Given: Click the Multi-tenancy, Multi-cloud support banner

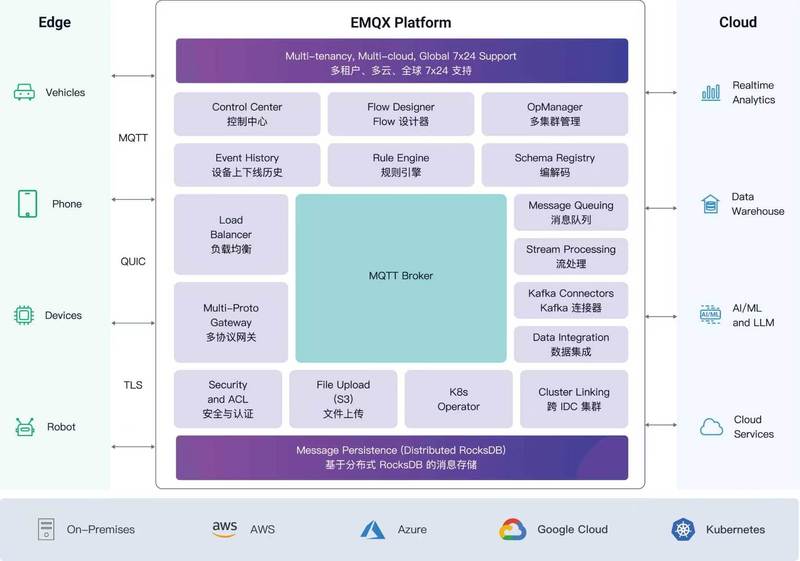Looking at the screenshot, I should [402, 61].
